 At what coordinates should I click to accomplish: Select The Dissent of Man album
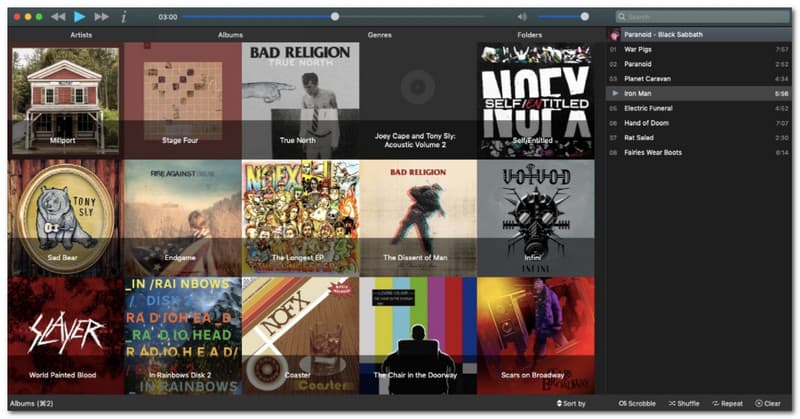pyautogui.click(x=418, y=218)
